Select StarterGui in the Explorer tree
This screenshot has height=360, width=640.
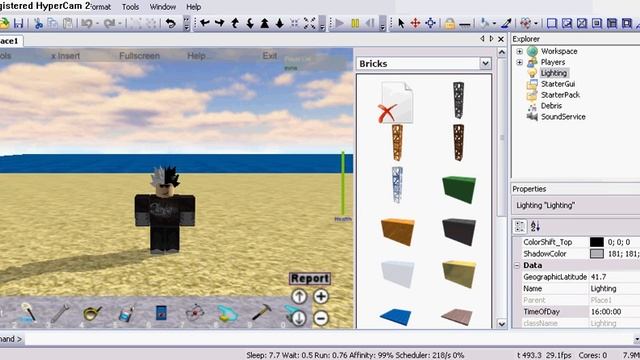(558, 84)
